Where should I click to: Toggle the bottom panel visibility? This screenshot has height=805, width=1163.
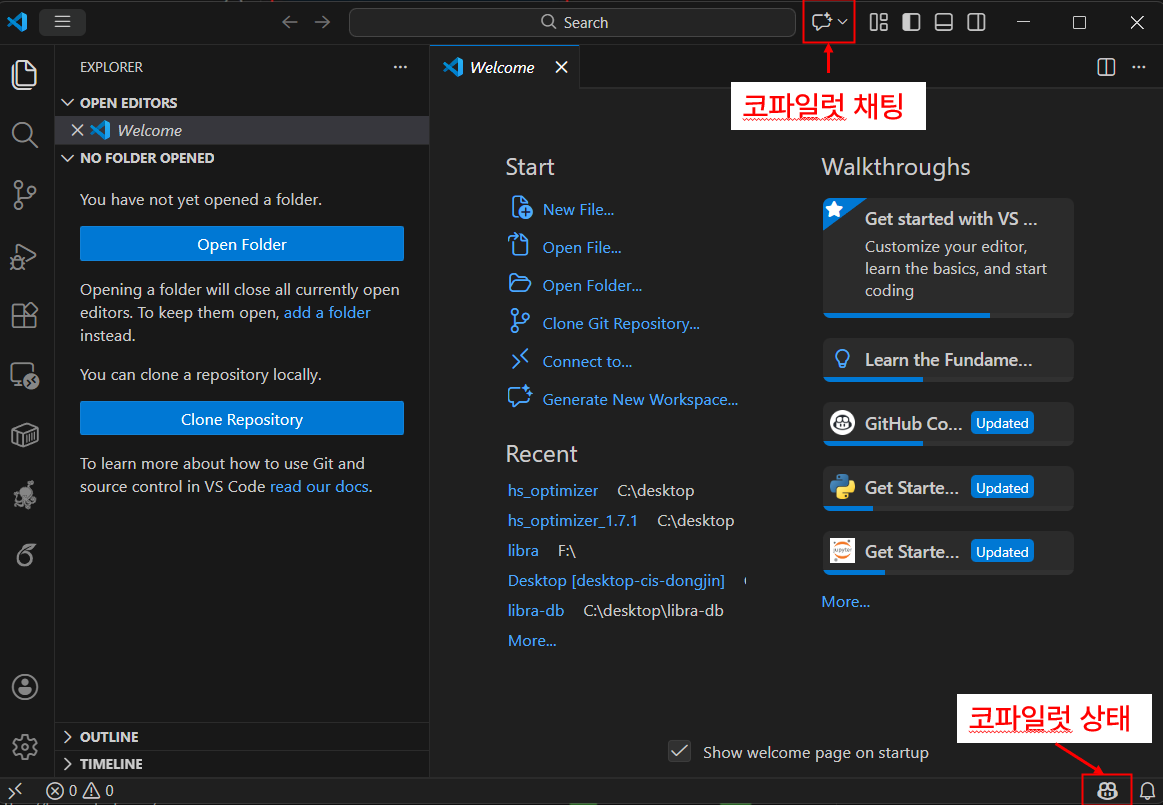click(944, 22)
